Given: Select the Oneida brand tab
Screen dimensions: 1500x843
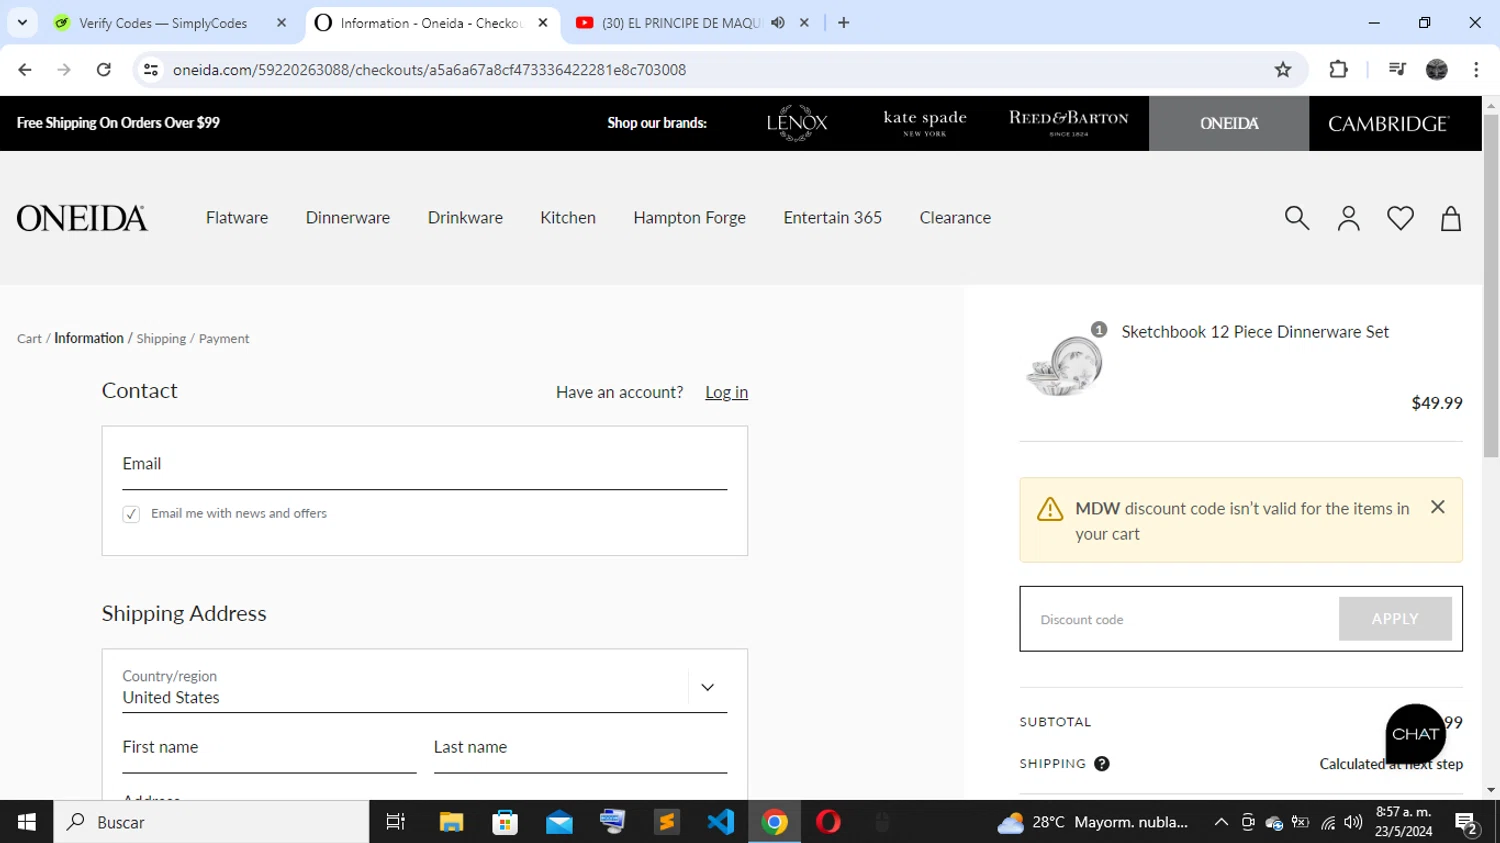Looking at the screenshot, I should pos(1229,123).
